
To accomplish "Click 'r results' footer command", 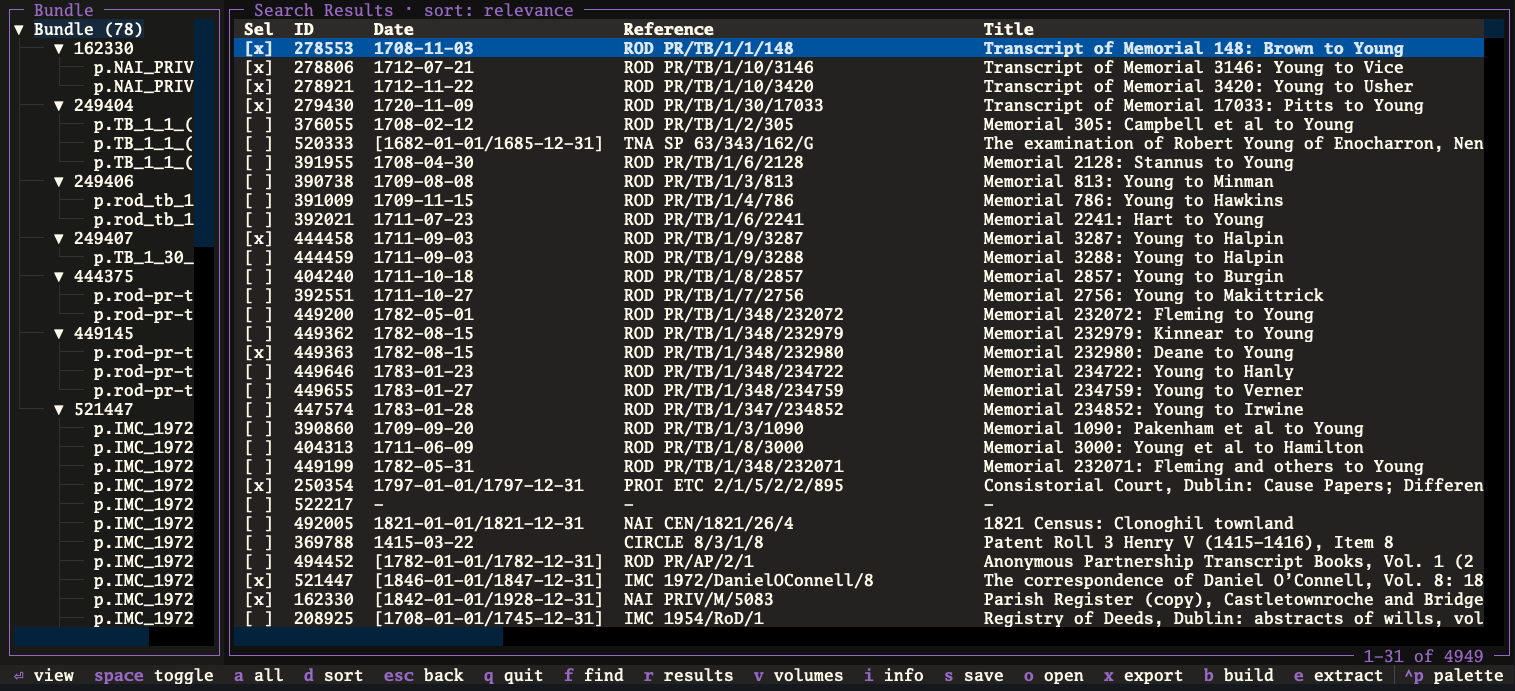I will click(689, 675).
